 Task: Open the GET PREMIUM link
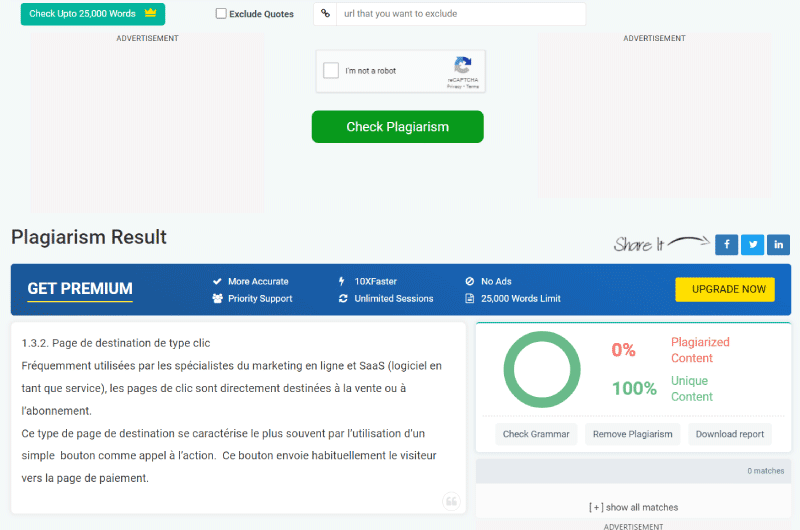point(80,289)
